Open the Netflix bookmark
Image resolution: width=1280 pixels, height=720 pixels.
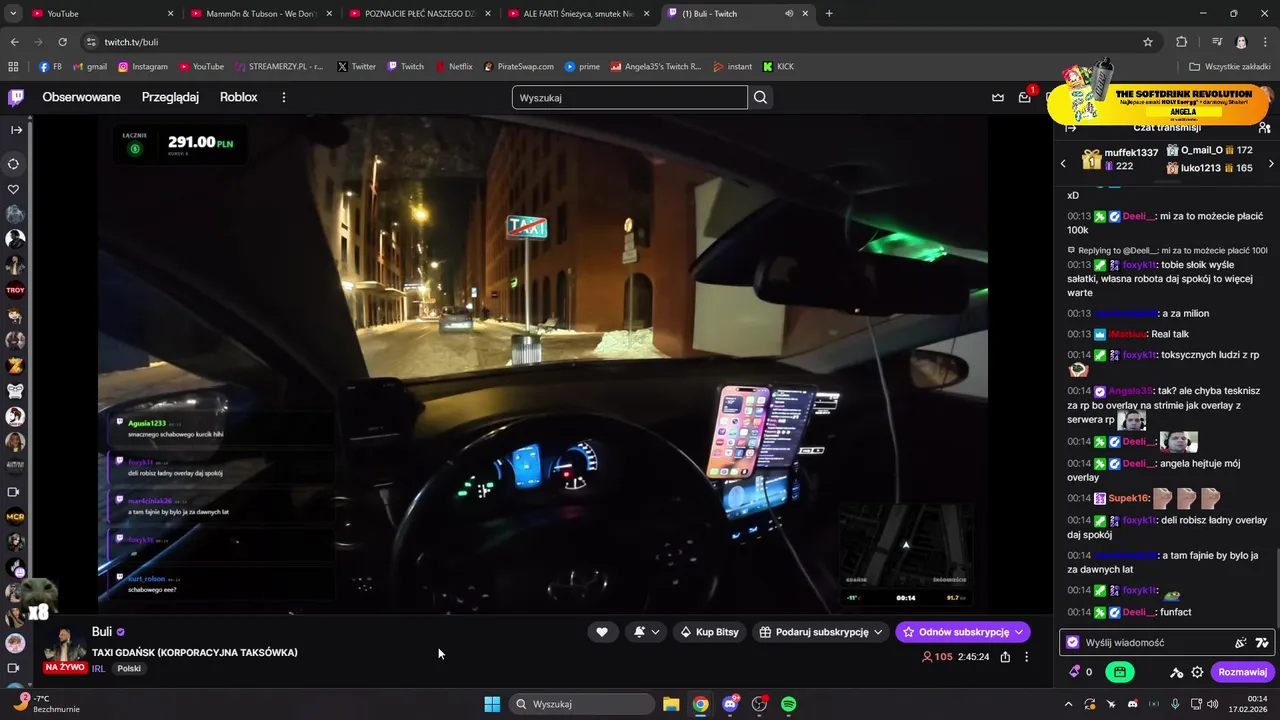pos(454,67)
